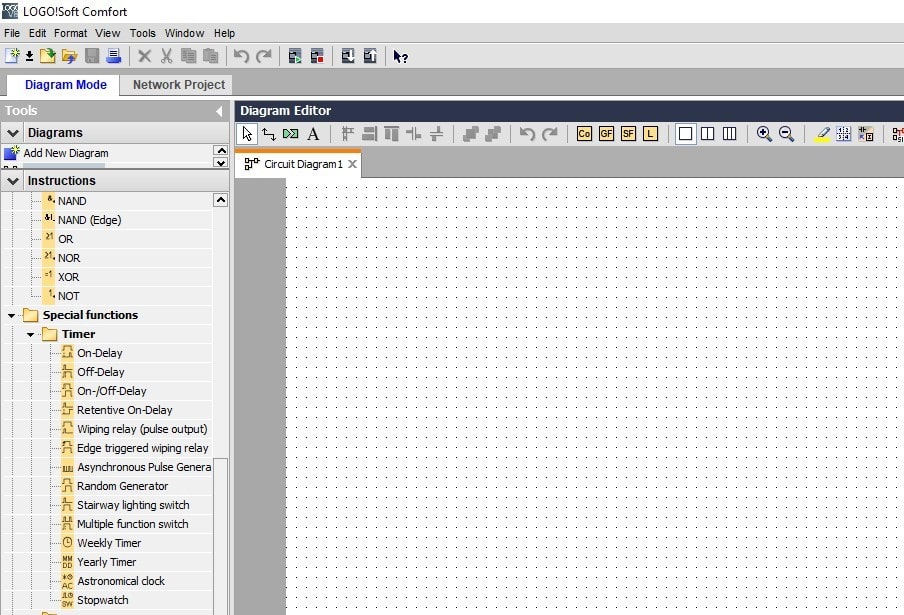
Task: Select the Text tool marked A
Action: [313, 134]
